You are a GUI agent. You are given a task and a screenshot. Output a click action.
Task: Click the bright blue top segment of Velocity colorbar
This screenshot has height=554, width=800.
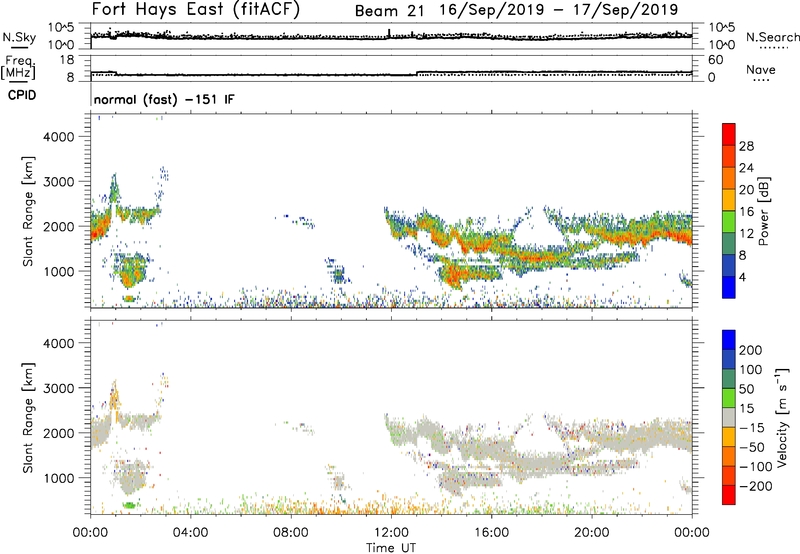point(729,340)
